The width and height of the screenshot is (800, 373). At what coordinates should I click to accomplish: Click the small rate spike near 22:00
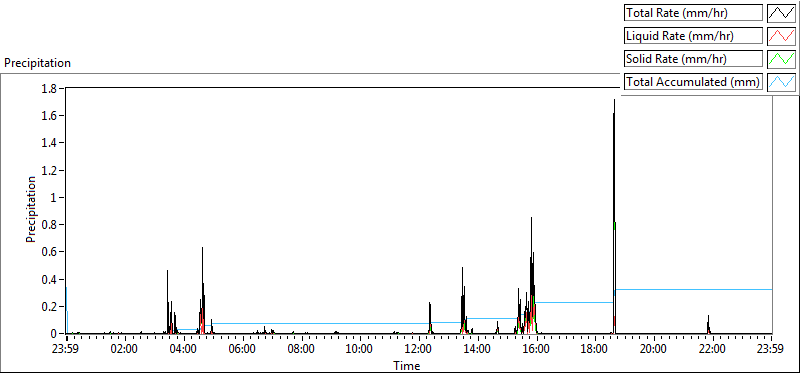coord(708,325)
